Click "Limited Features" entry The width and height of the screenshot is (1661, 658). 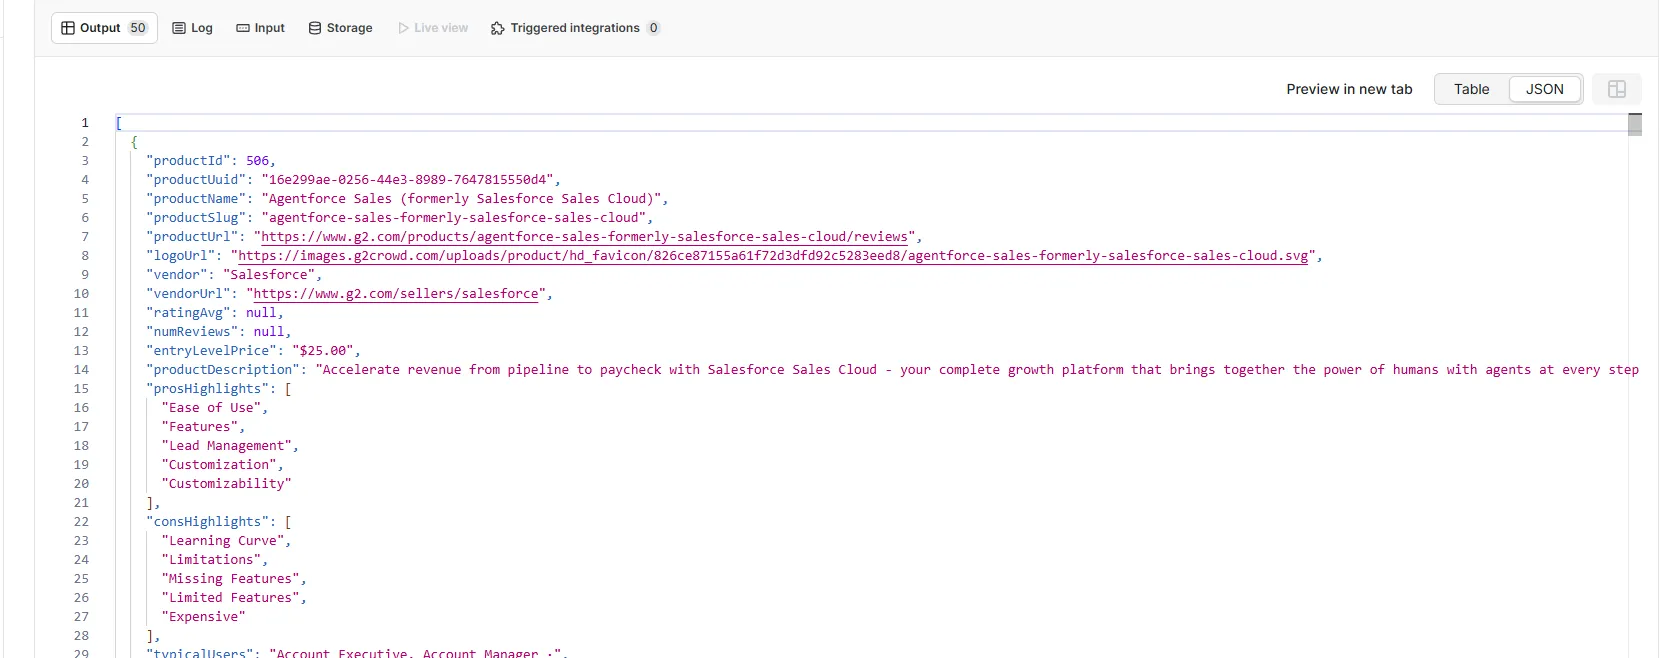pos(231,598)
